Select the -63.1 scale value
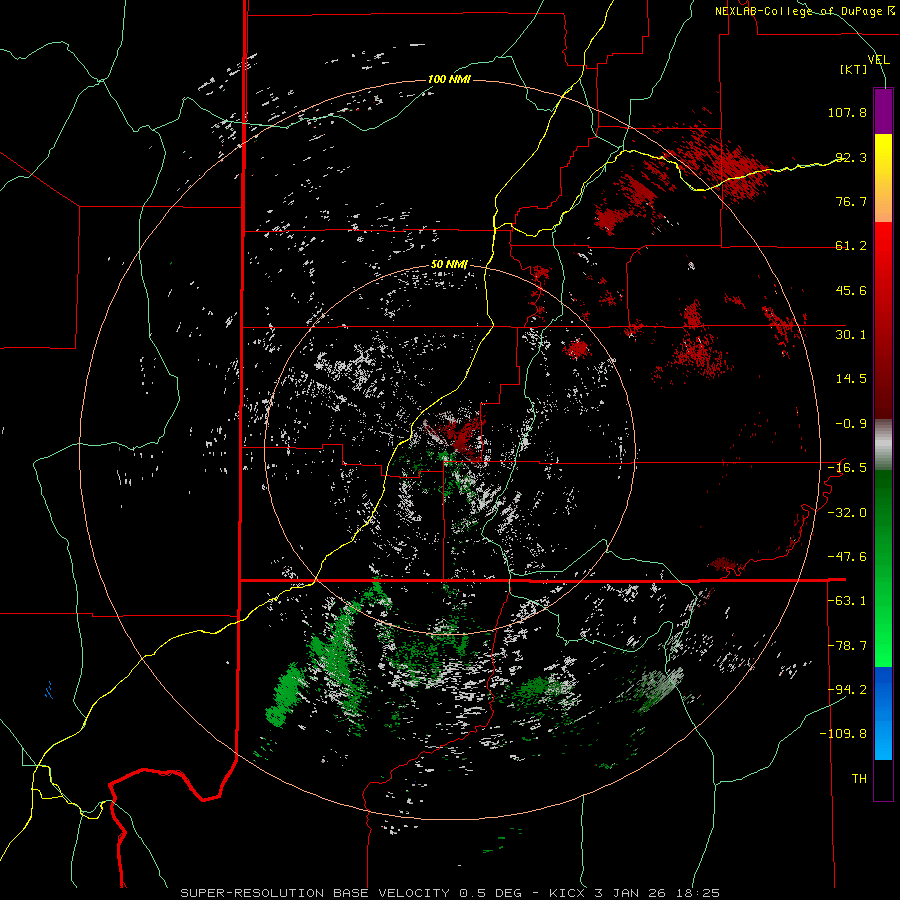 coord(847,601)
